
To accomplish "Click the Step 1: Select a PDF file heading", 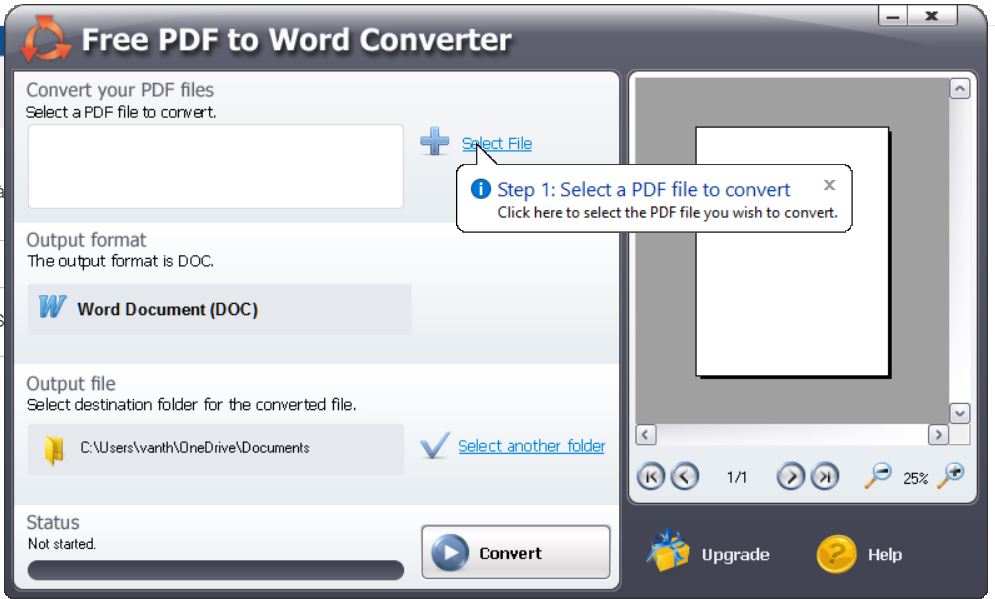I will pos(643,189).
